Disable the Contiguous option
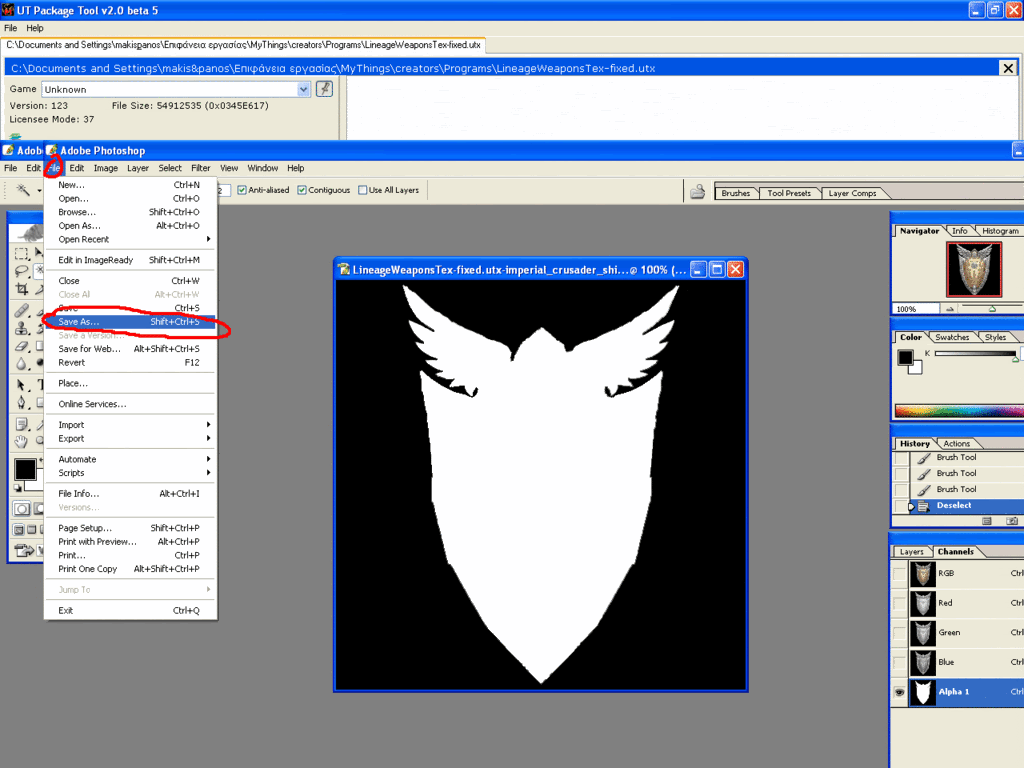Image resolution: width=1024 pixels, height=768 pixels. (x=302, y=190)
